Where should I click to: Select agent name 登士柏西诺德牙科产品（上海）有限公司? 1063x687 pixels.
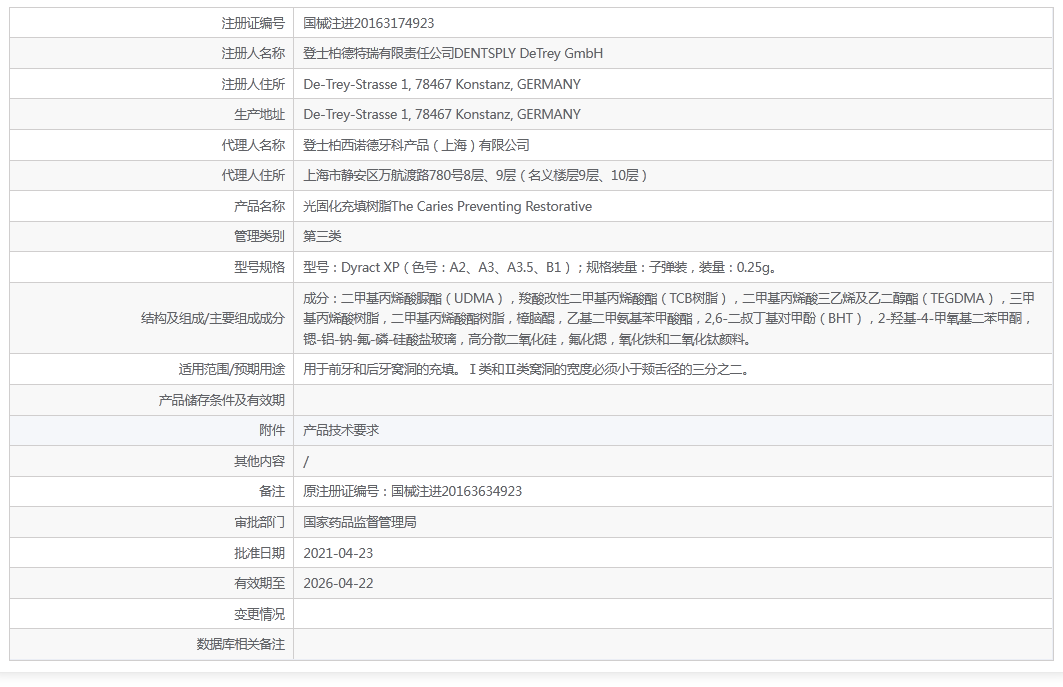(x=417, y=145)
